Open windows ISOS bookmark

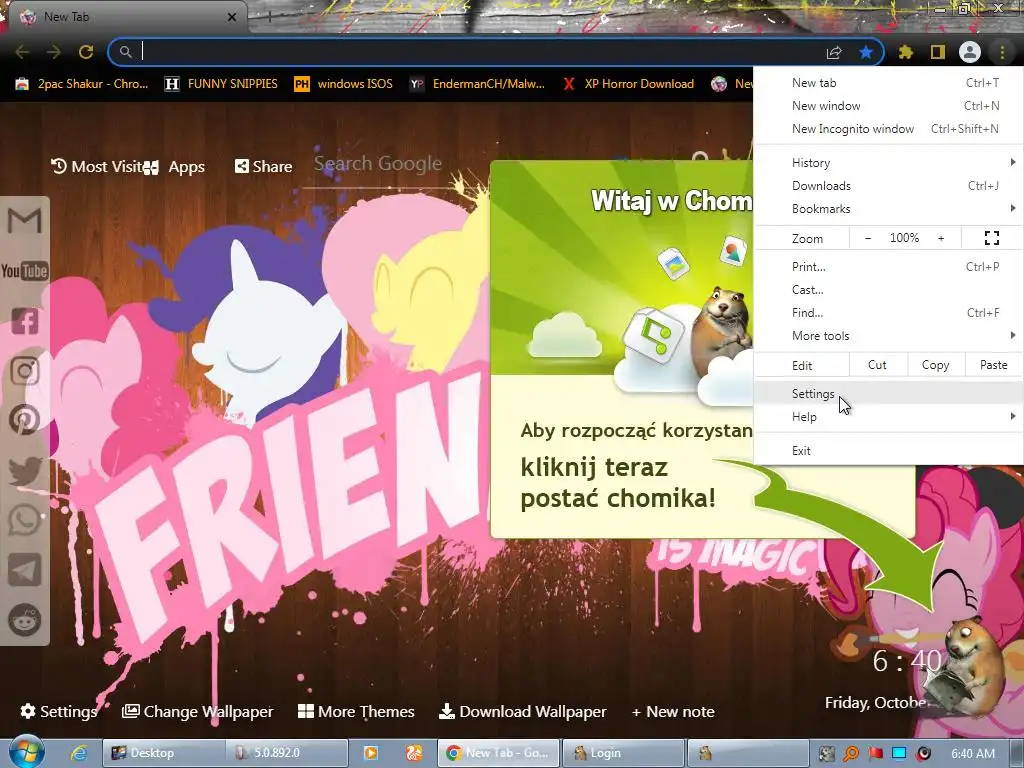click(344, 84)
